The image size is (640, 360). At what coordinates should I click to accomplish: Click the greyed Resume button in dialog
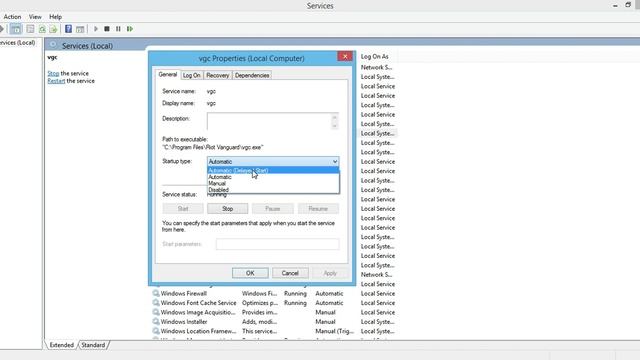[318, 209]
